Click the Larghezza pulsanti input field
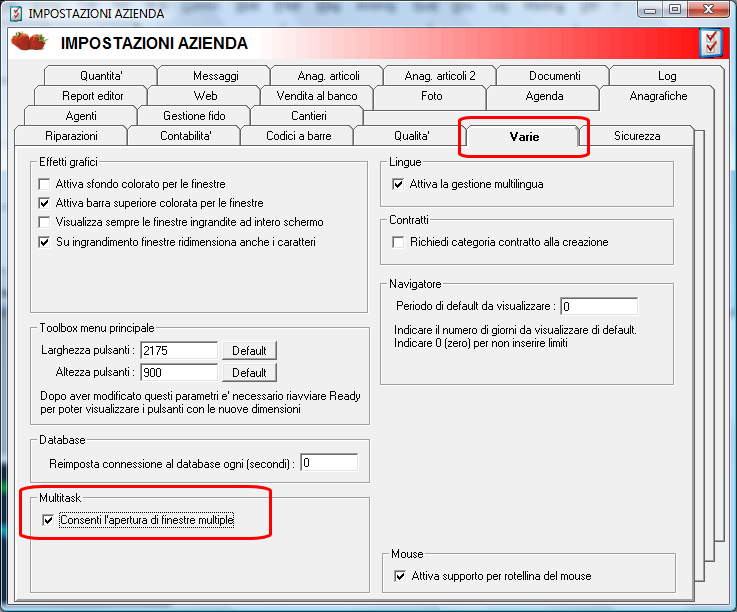 pyautogui.click(x=179, y=351)
